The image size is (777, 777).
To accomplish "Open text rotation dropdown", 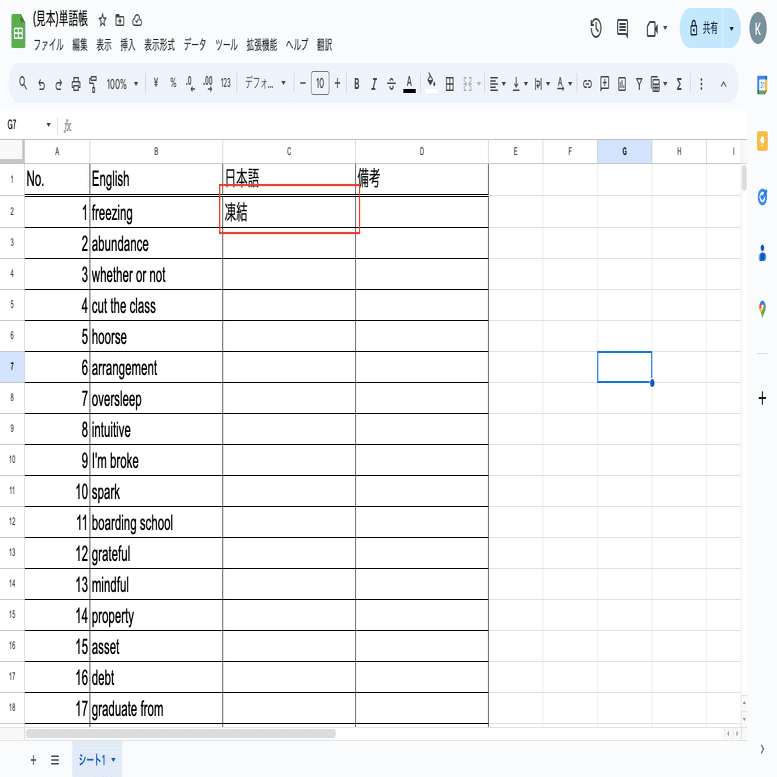I will click(564, 84).
